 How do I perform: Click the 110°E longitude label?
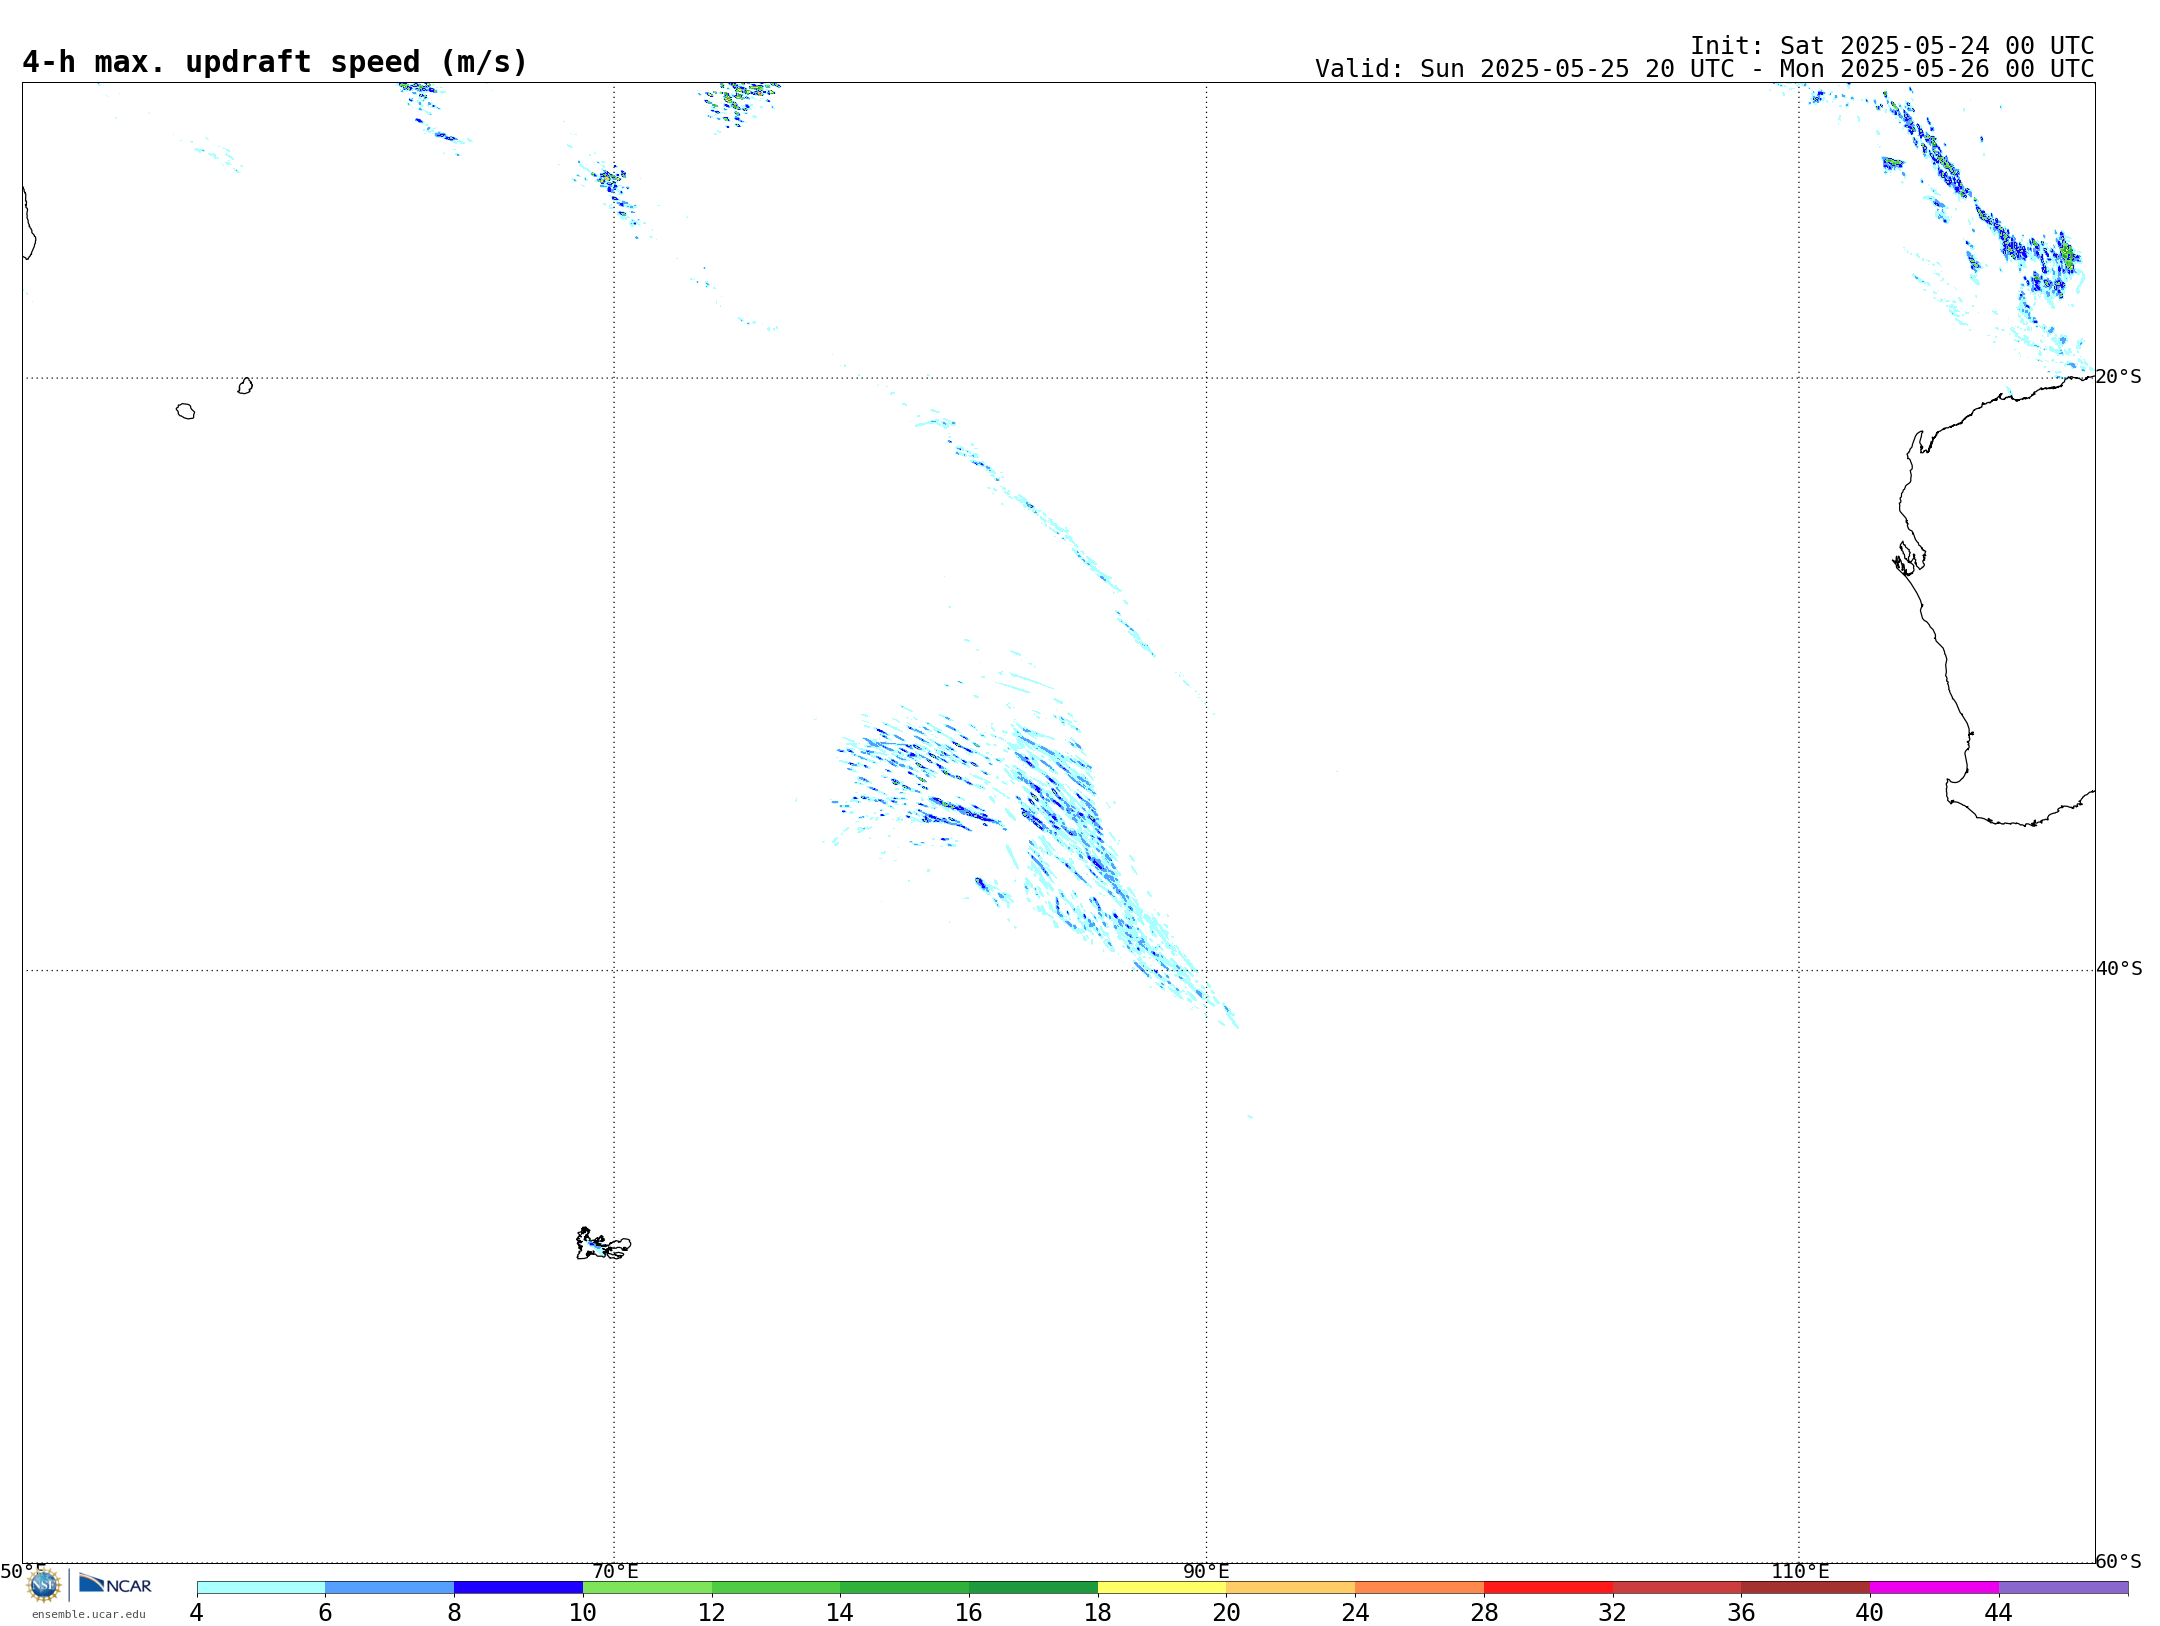pos(1800,1572)
